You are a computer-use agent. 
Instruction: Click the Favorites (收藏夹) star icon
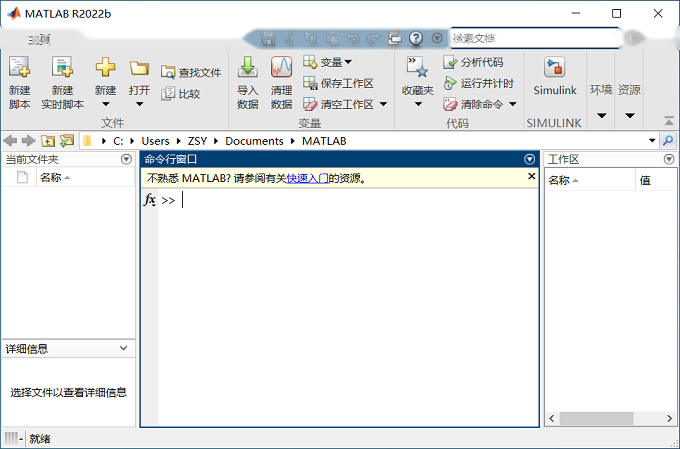(417, 67)
